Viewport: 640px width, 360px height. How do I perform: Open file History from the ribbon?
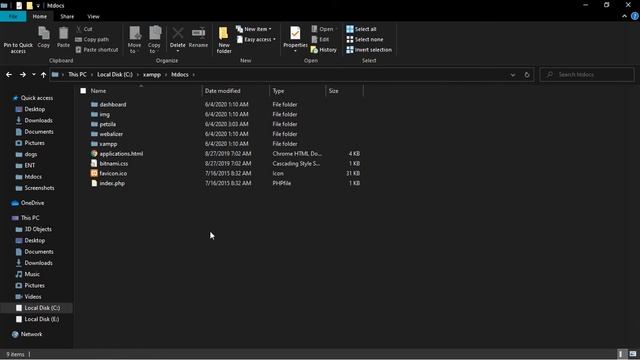click(x=324, y=50)
